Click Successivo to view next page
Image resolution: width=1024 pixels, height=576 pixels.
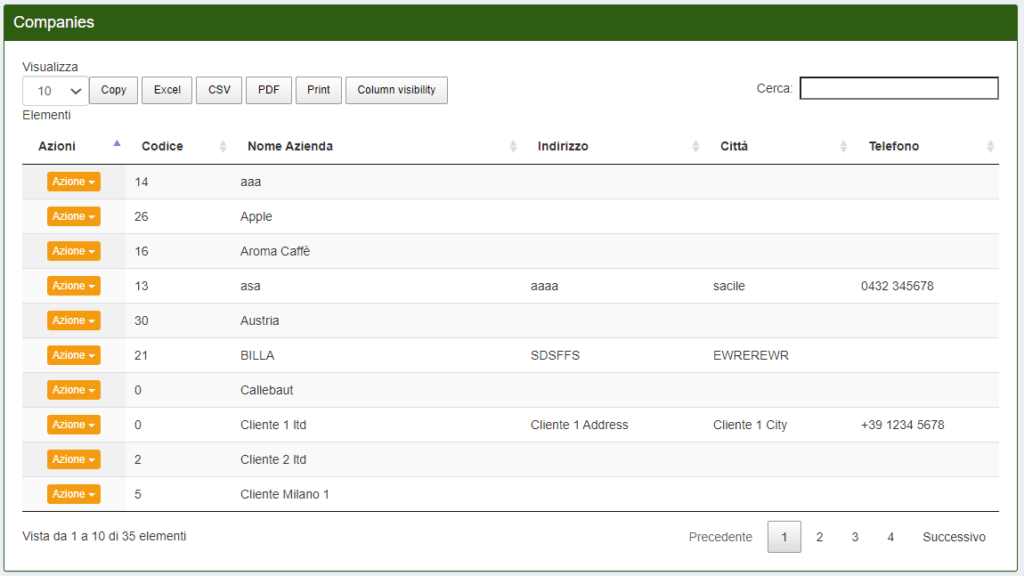[953, 537]
